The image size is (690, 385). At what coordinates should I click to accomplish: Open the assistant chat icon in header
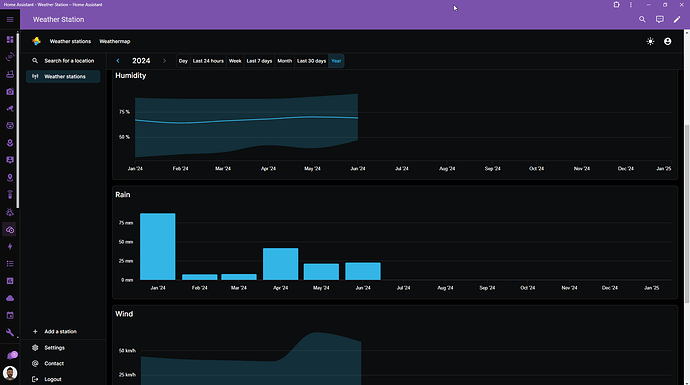660,19
